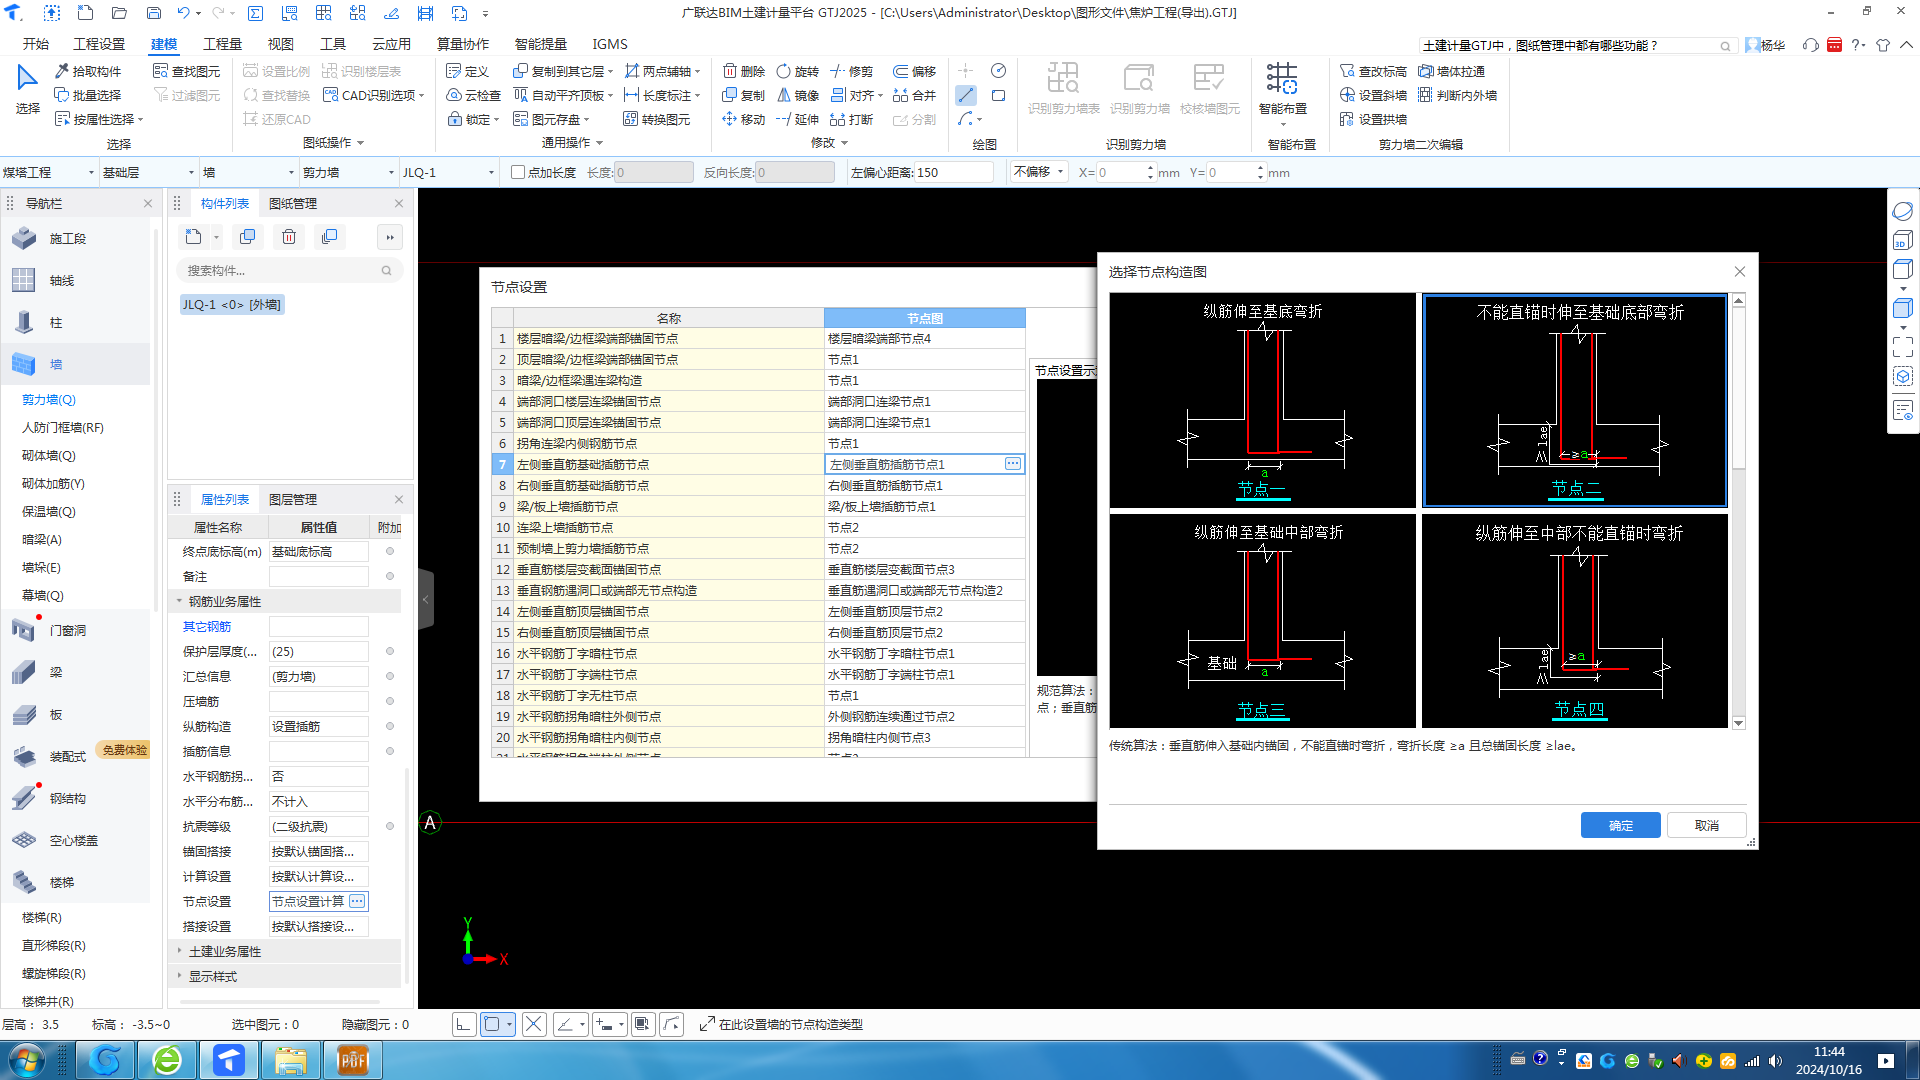Select the 移动 move tool
Image resolution: width=1920 pixels, height=1080 pixels.
coord(744,119)
